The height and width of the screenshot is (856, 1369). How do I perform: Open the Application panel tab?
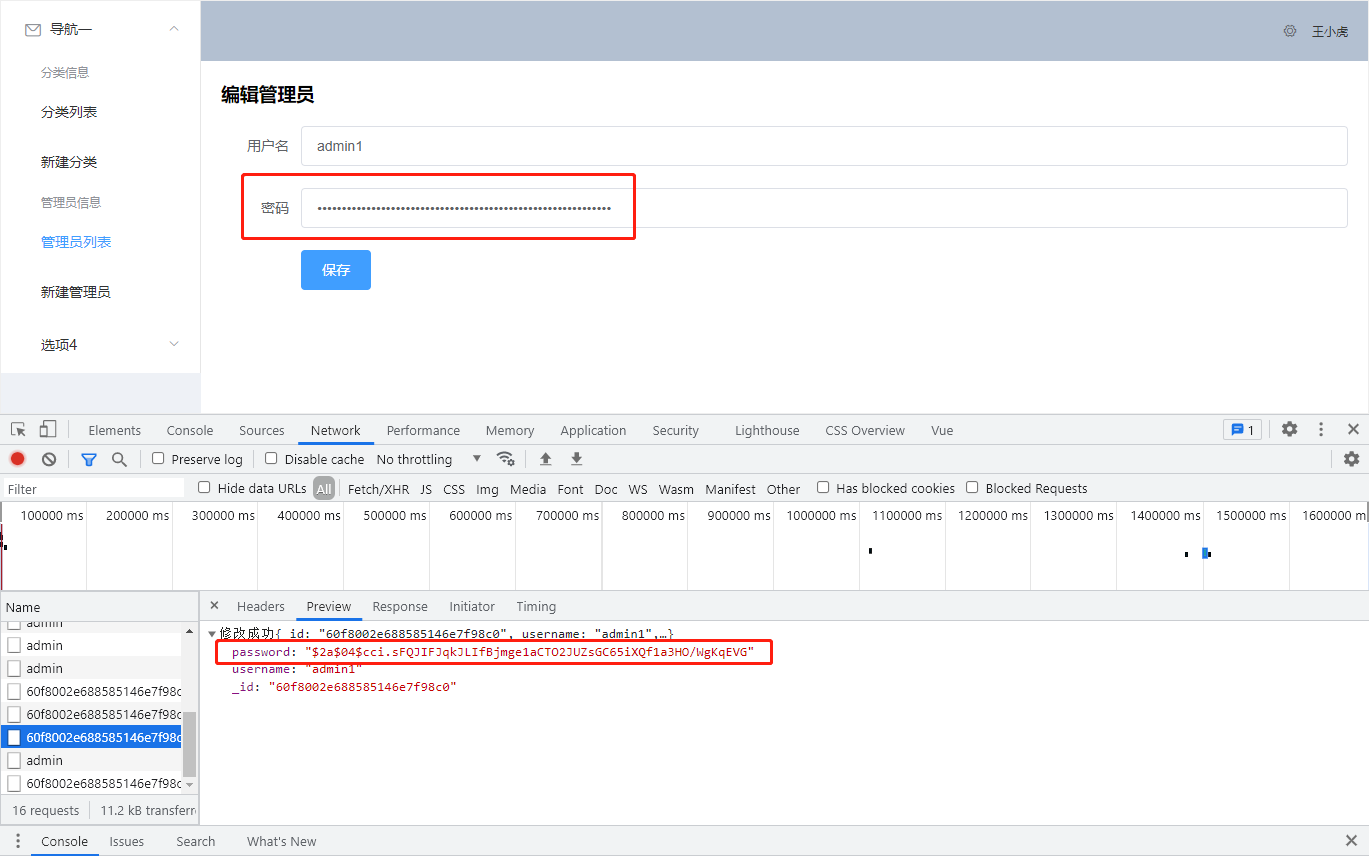593,430
